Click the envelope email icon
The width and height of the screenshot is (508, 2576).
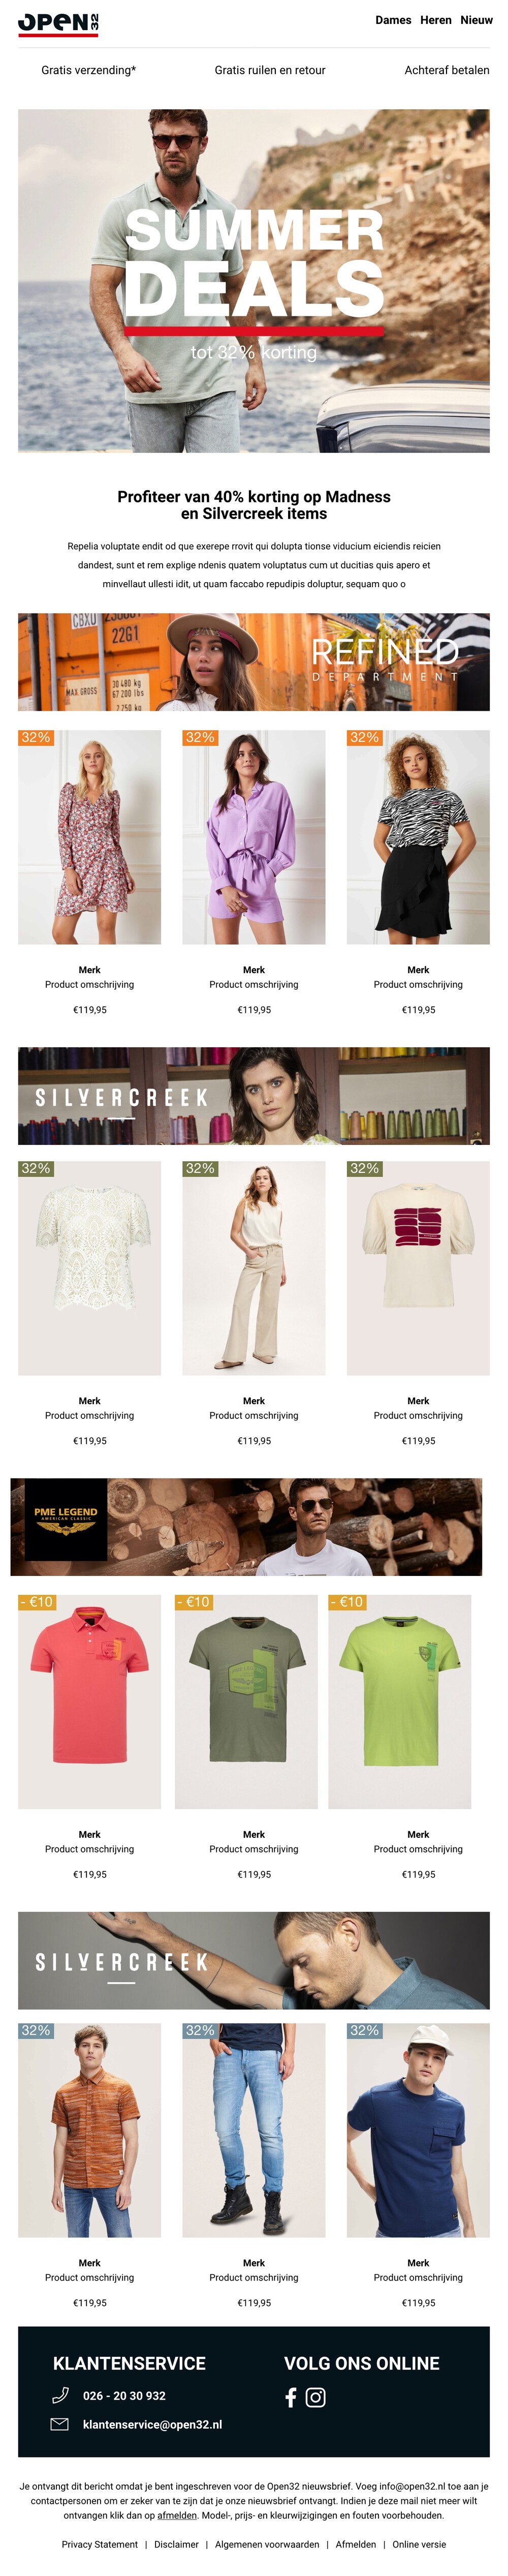[x=60, y=2424]
